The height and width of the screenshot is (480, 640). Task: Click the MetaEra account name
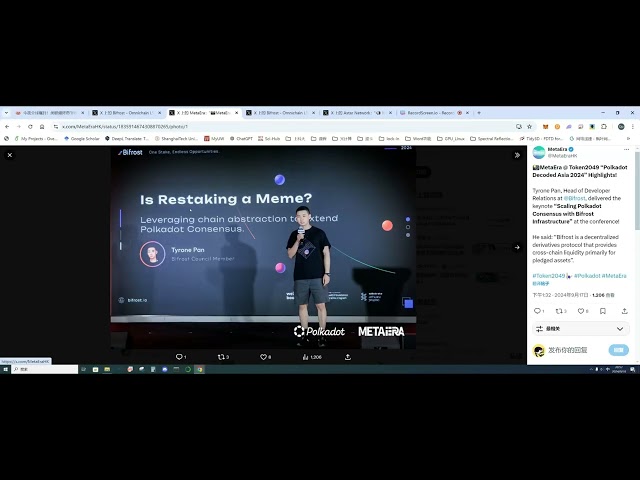[557, 149]
